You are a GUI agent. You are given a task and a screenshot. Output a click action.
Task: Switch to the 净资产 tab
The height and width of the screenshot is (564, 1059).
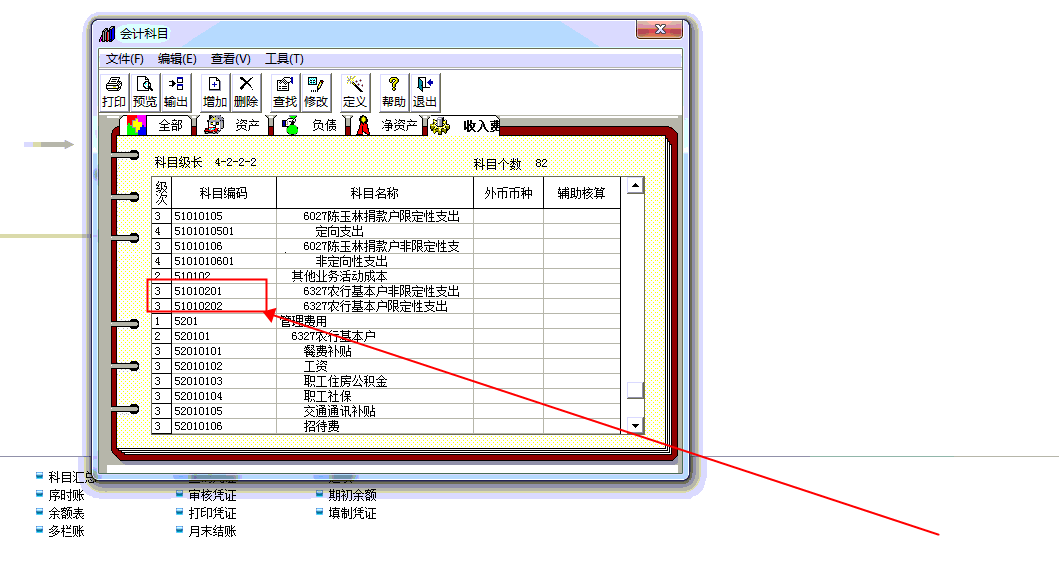[x=388, y=125]
